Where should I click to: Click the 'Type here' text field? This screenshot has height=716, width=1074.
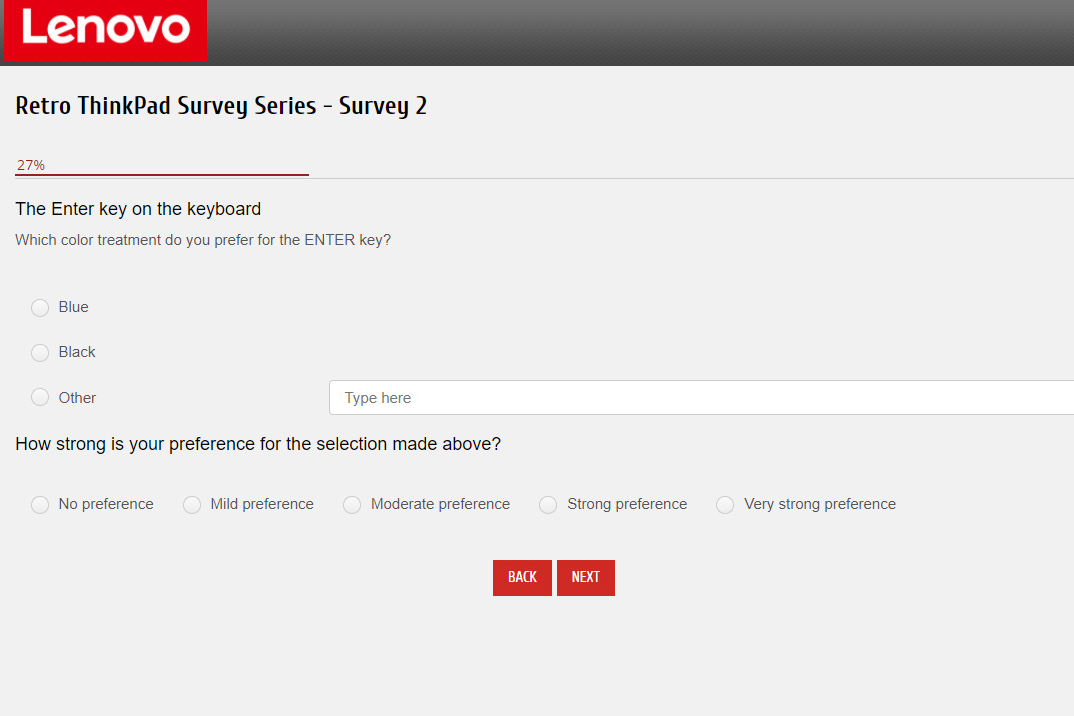coord(700,398)
